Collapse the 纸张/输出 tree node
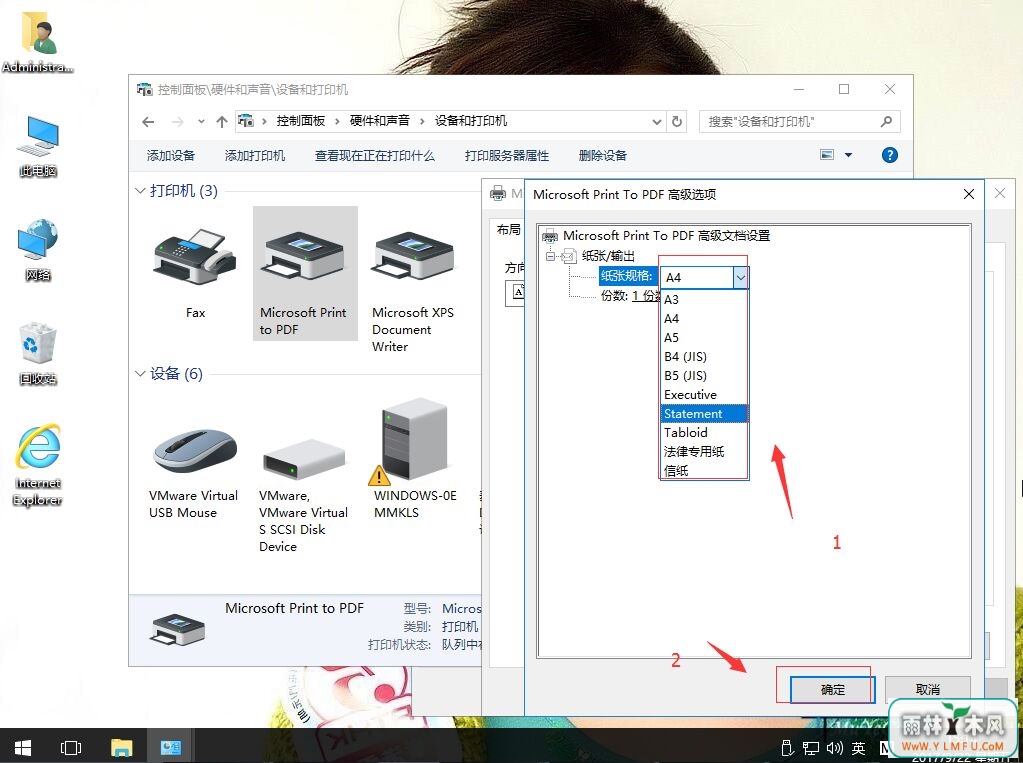This screenshot has height=763, width=1023. pos(551,256)
